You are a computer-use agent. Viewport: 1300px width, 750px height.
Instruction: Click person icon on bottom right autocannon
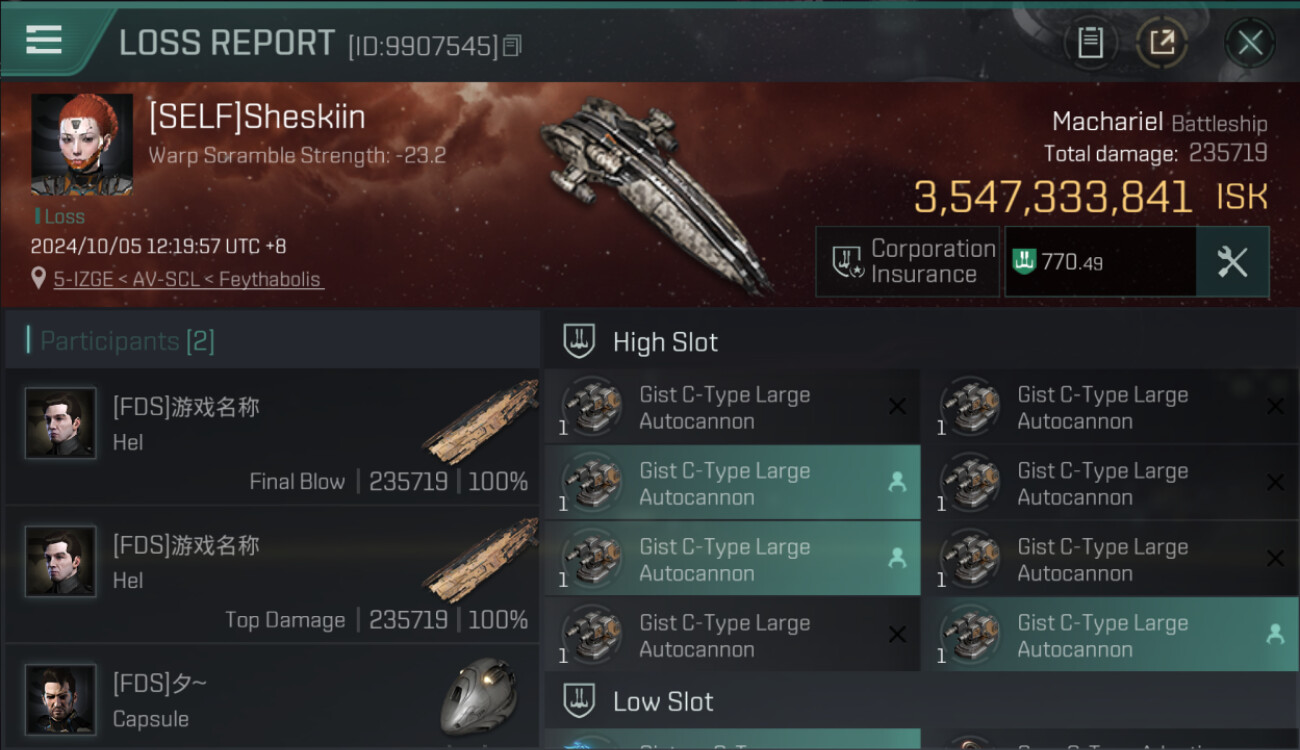pyautogui.click(x=1275, y=634)
